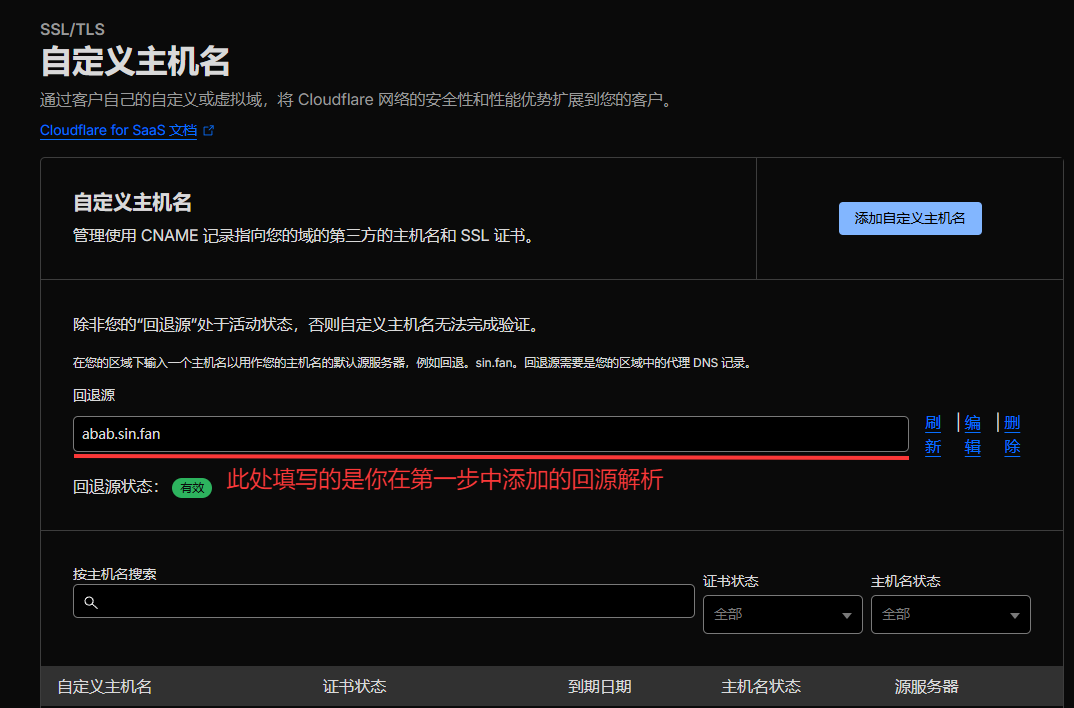Click the 自定义主机名 column header
Viewport: 1074px width, 708px height.
[x=106, y=687]
